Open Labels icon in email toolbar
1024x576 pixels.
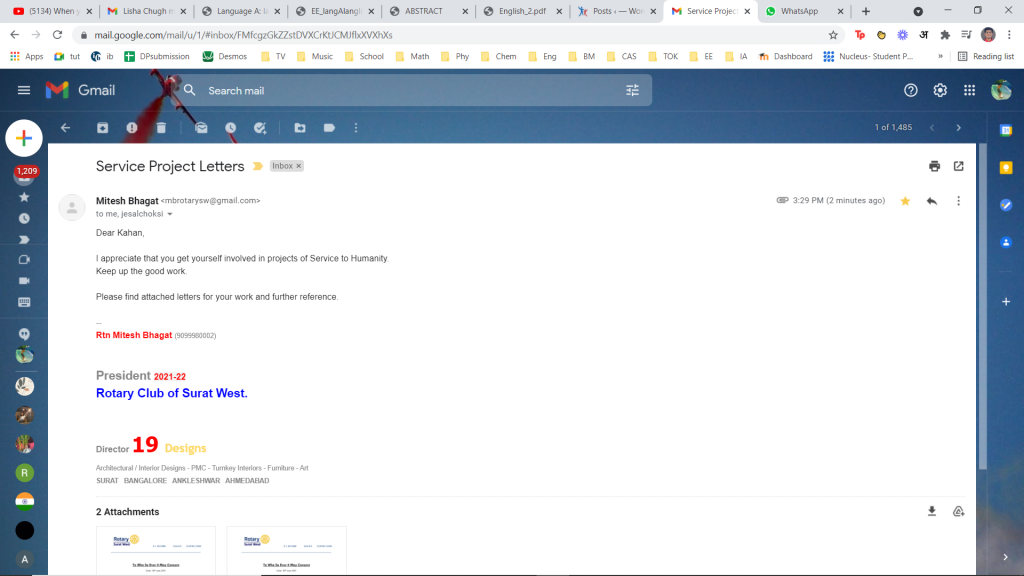pyautogui.click(x=329, y=128)
